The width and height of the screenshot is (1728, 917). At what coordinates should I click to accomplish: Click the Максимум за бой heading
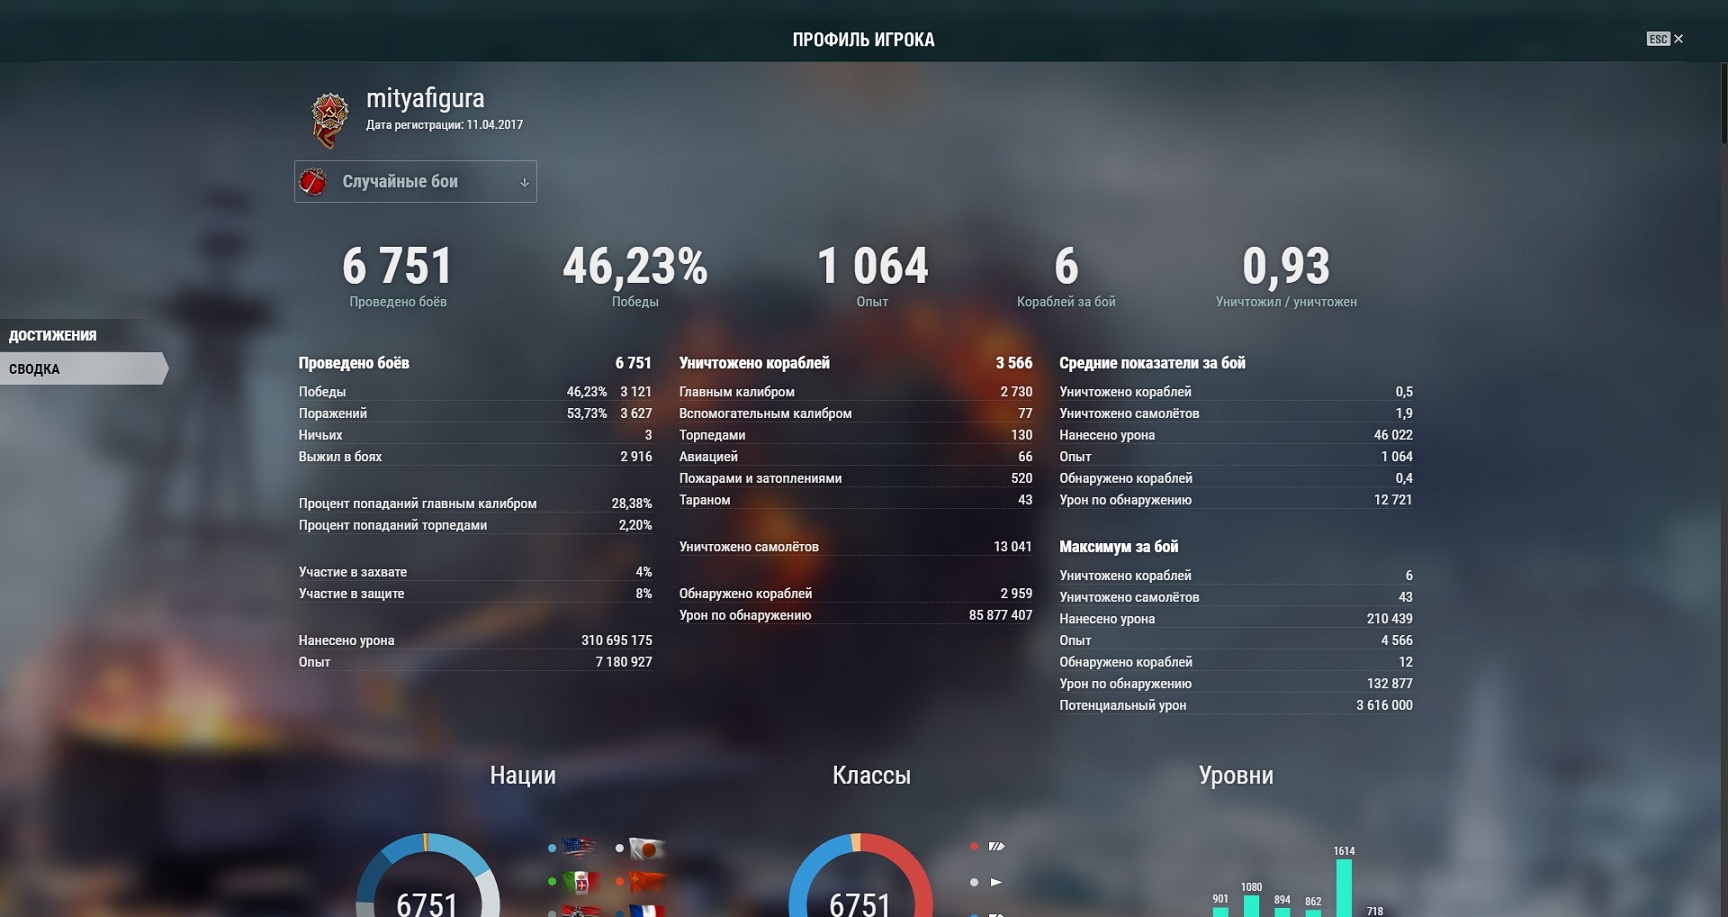click(x=1118, y=547)
